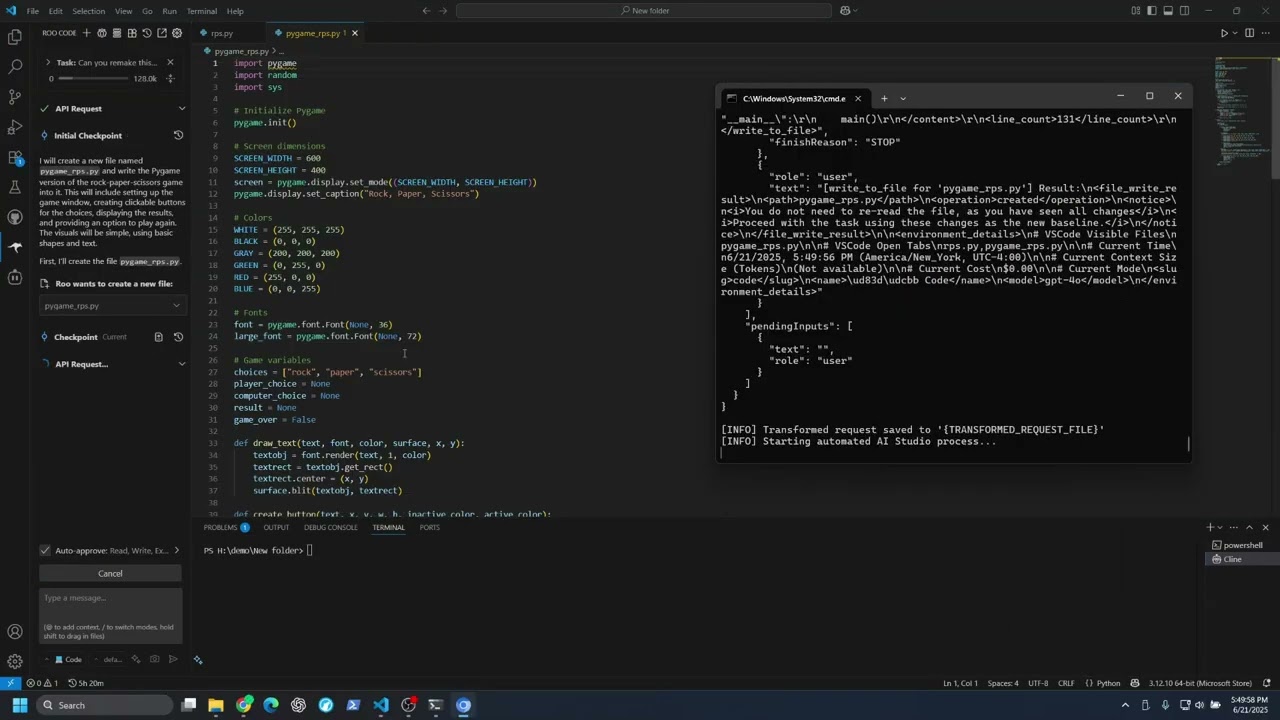Select the Roo Code kangaroo icon
The width and height of the screenshot is (1280, 720).
[x=15, y=247]
